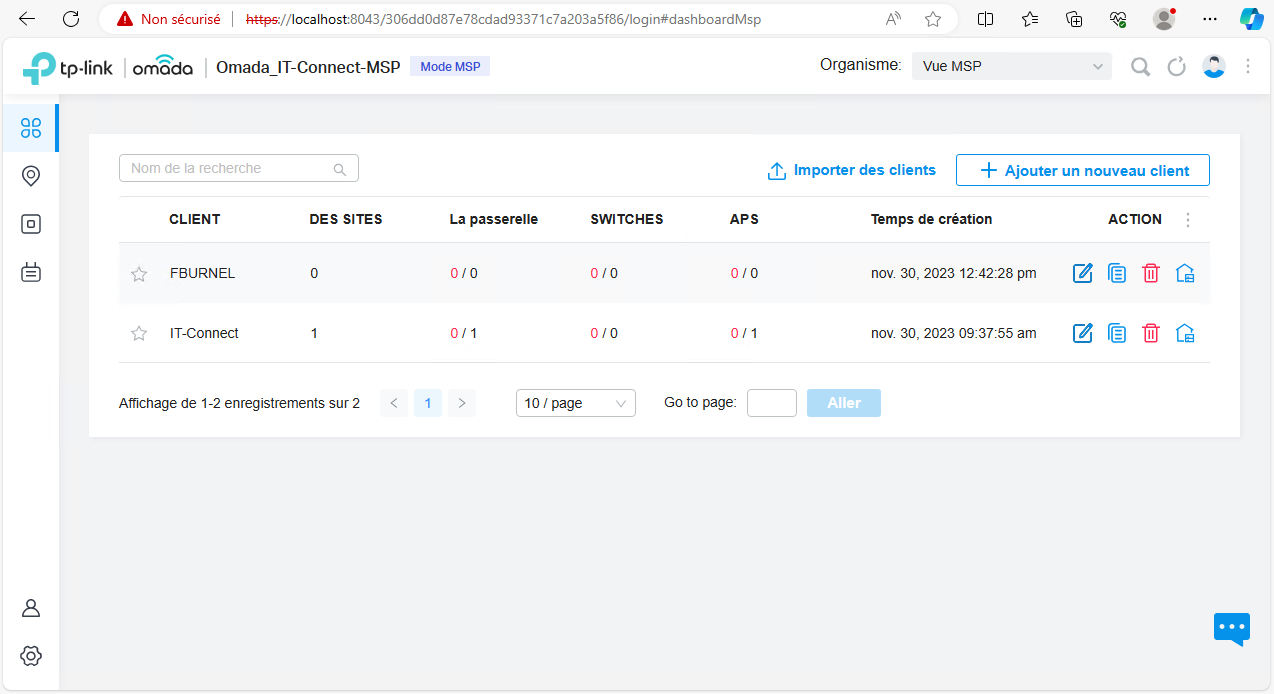
Task: Open the settings gear in the sidebar
Action: coord(31,656)
